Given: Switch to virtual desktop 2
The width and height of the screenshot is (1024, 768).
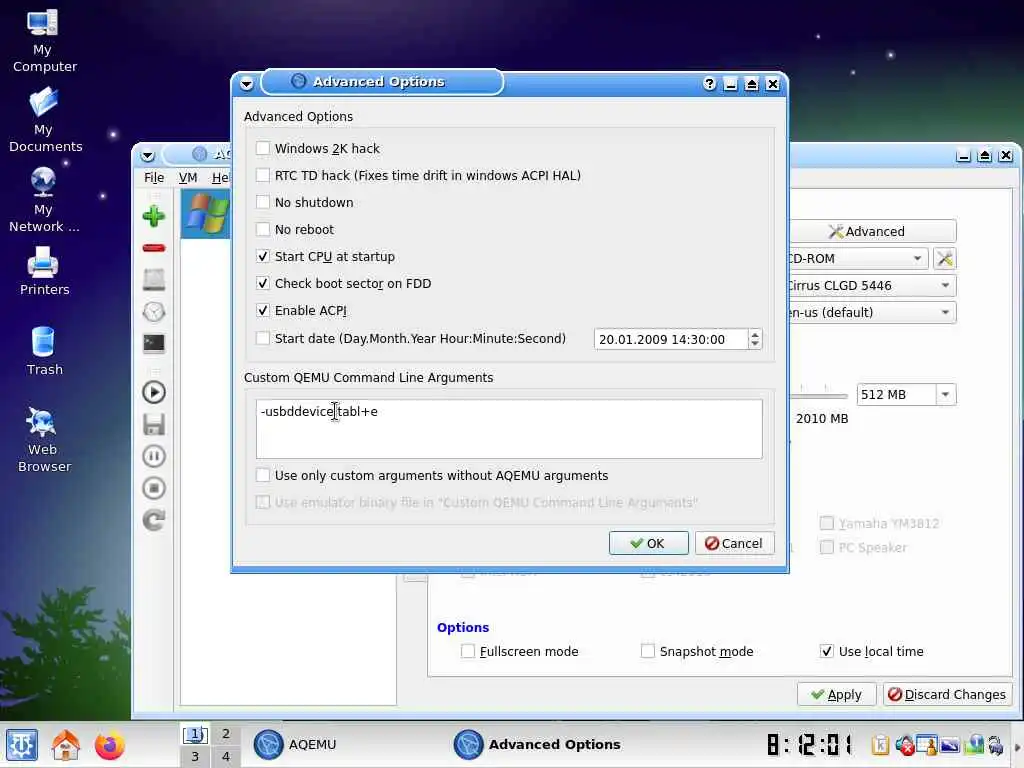Looking at the screenshot, I should [225, 734].
